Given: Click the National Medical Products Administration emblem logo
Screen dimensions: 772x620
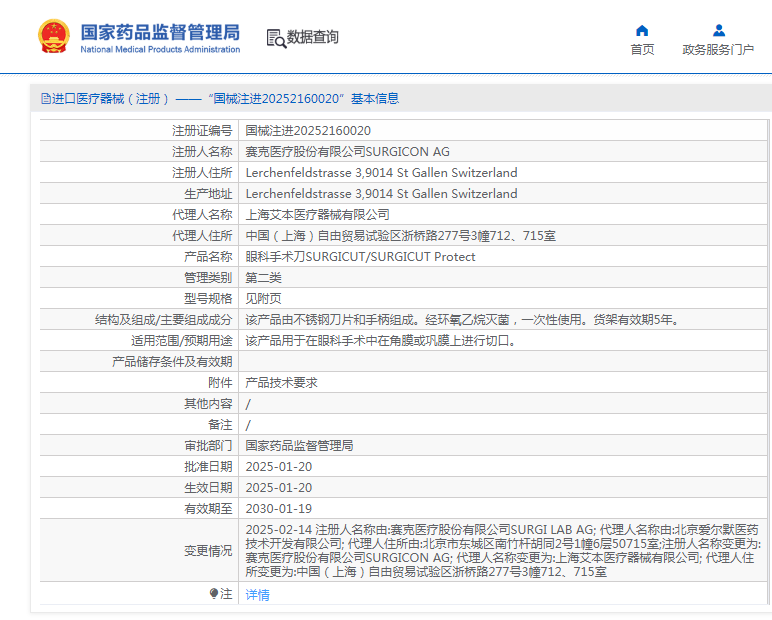Looking at the screenshot, I should point(54,37).
